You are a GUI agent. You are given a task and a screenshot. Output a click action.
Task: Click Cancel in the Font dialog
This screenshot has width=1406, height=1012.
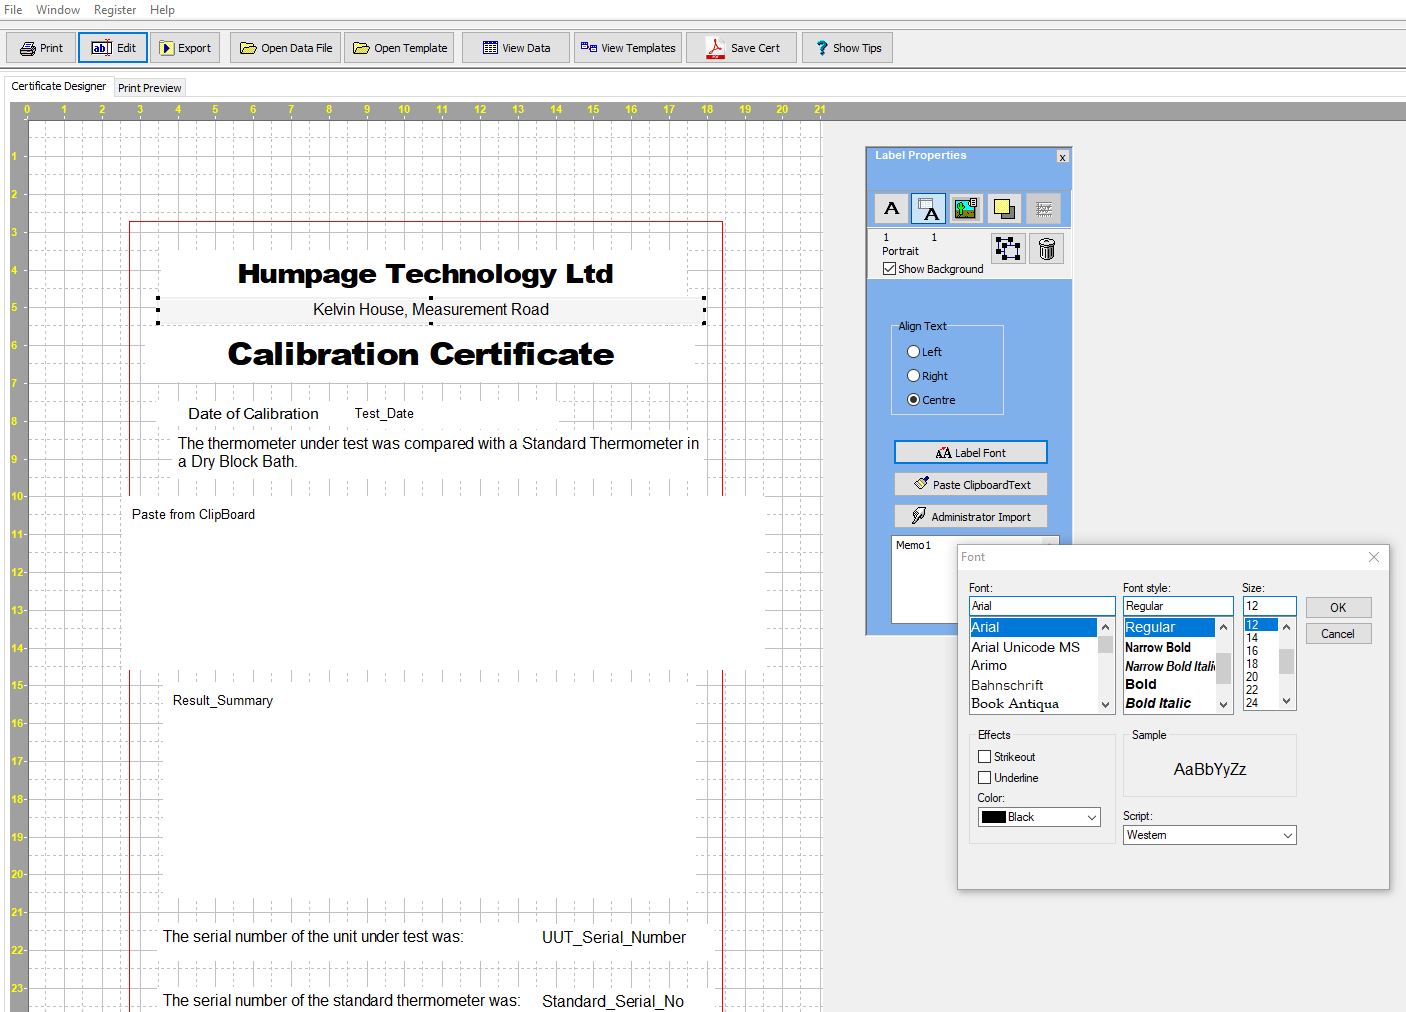click(x=1338, y=633)
